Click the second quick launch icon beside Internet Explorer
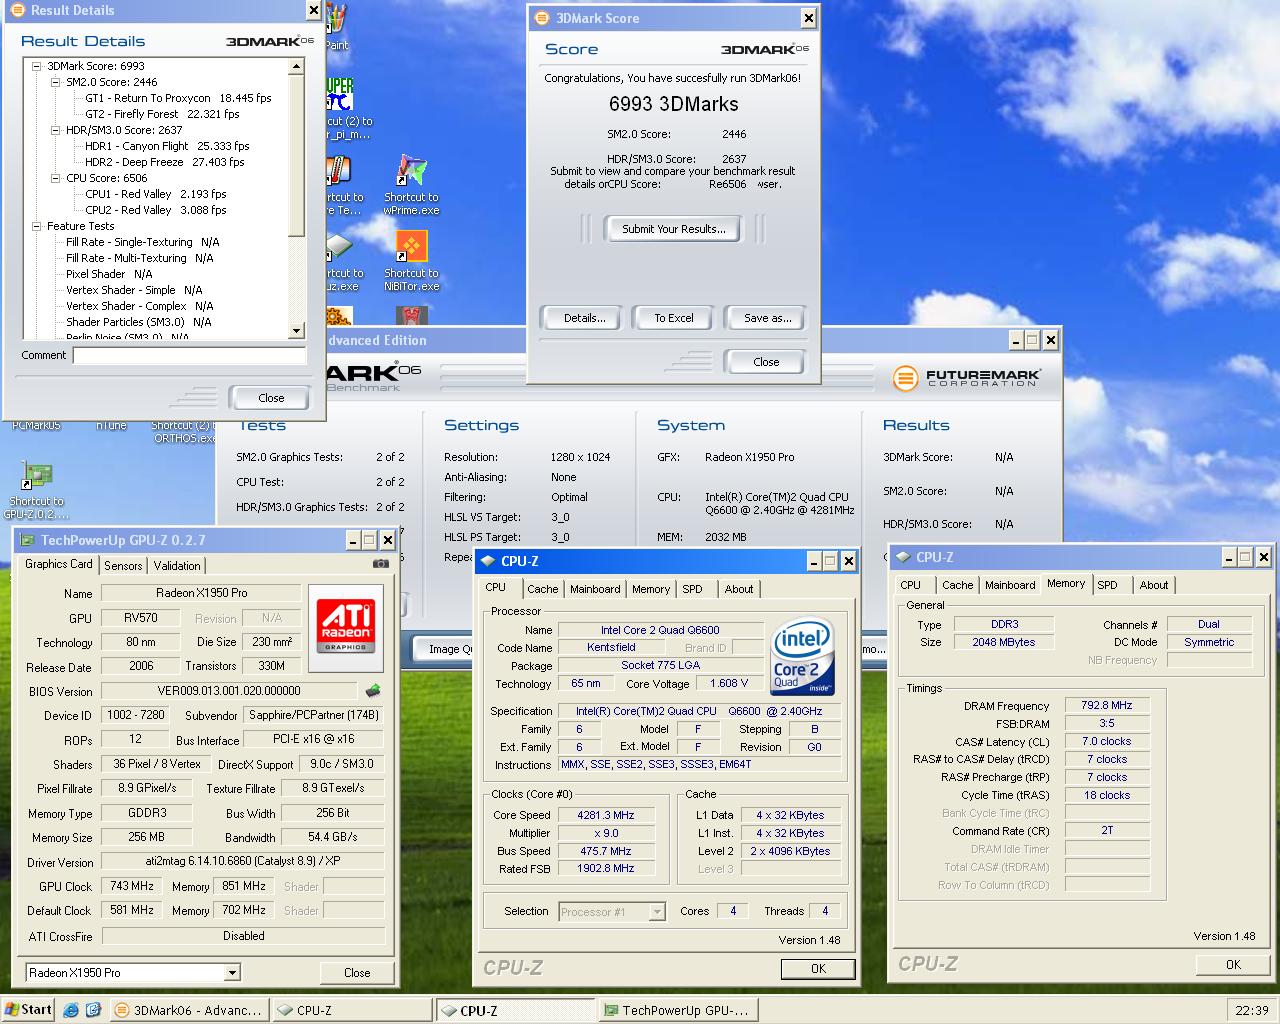 click(93, 1010)
